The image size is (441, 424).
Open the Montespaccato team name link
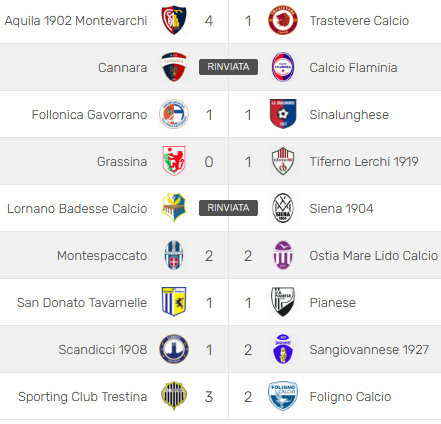pos(102,256)
